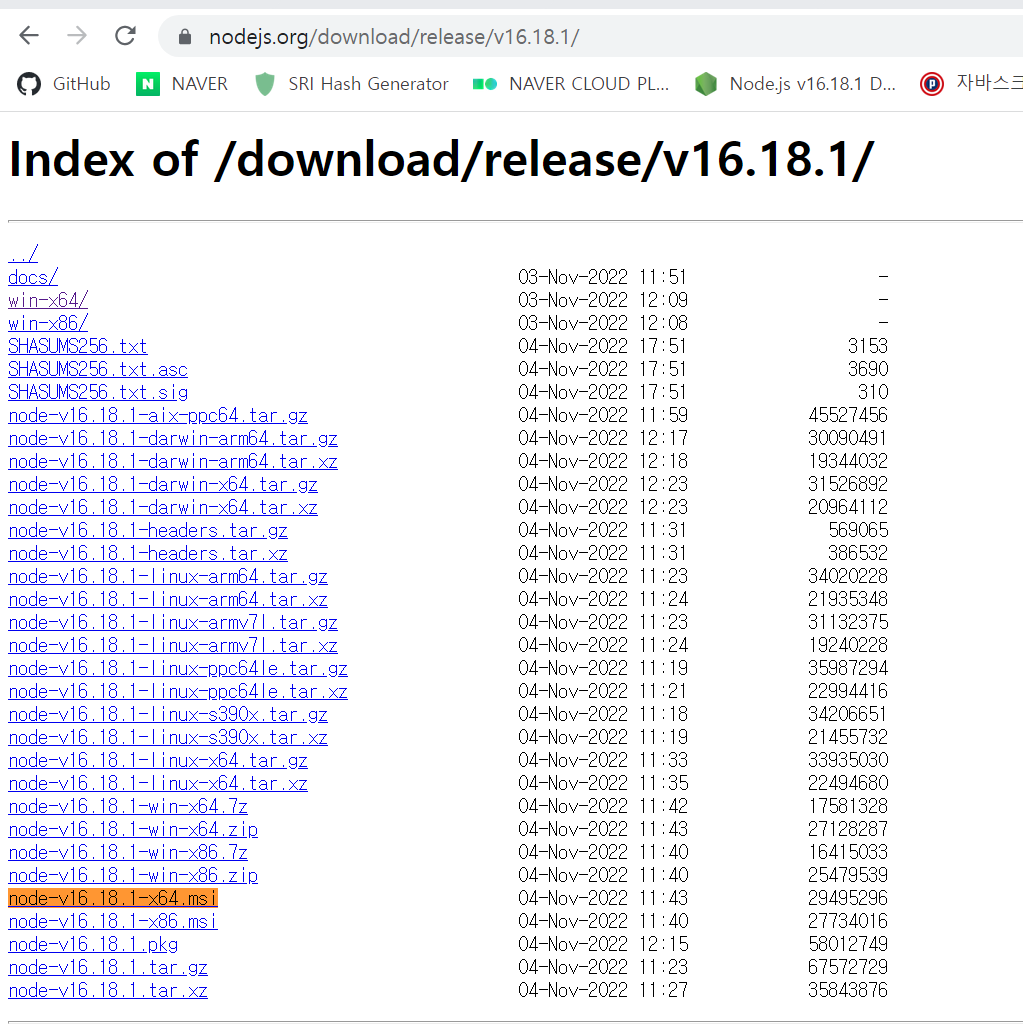Click the GitHub bookmark icon

27,84
